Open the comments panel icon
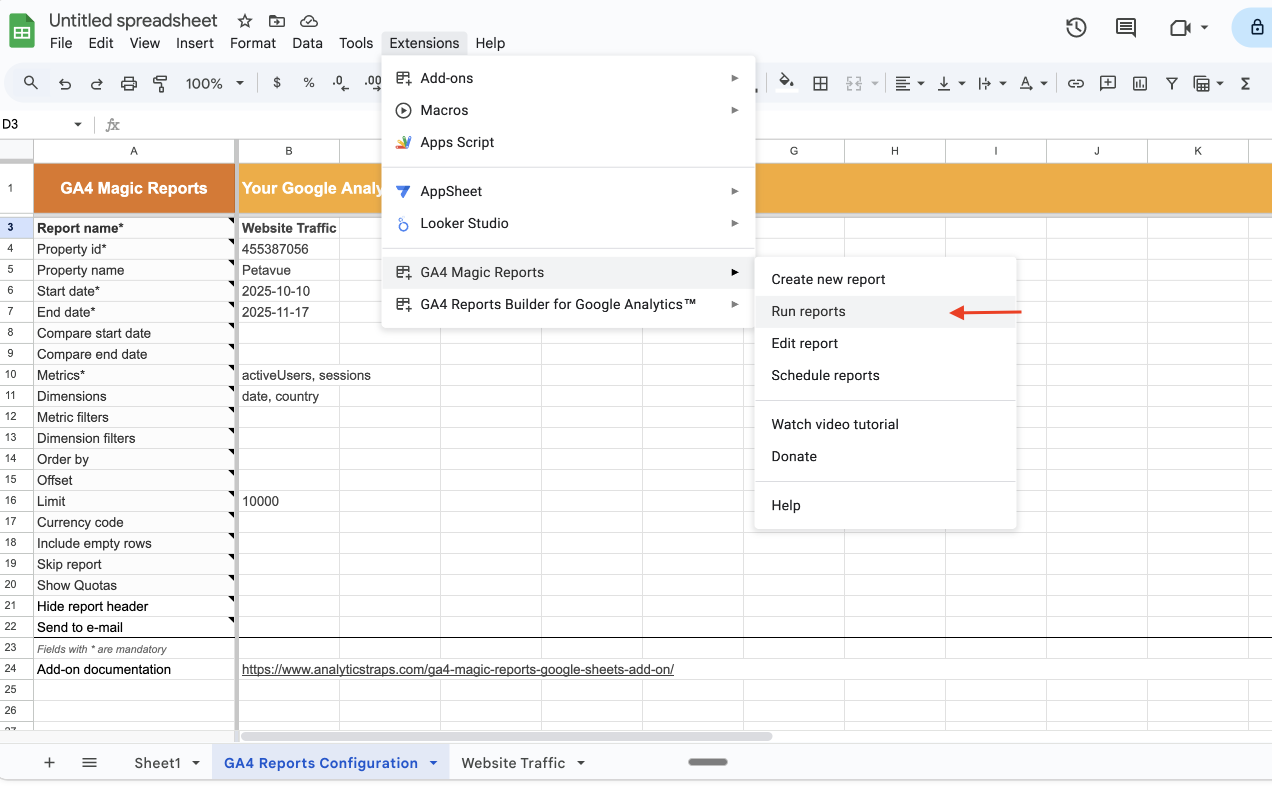1272x792 pixels. [x=1126, y=28]
